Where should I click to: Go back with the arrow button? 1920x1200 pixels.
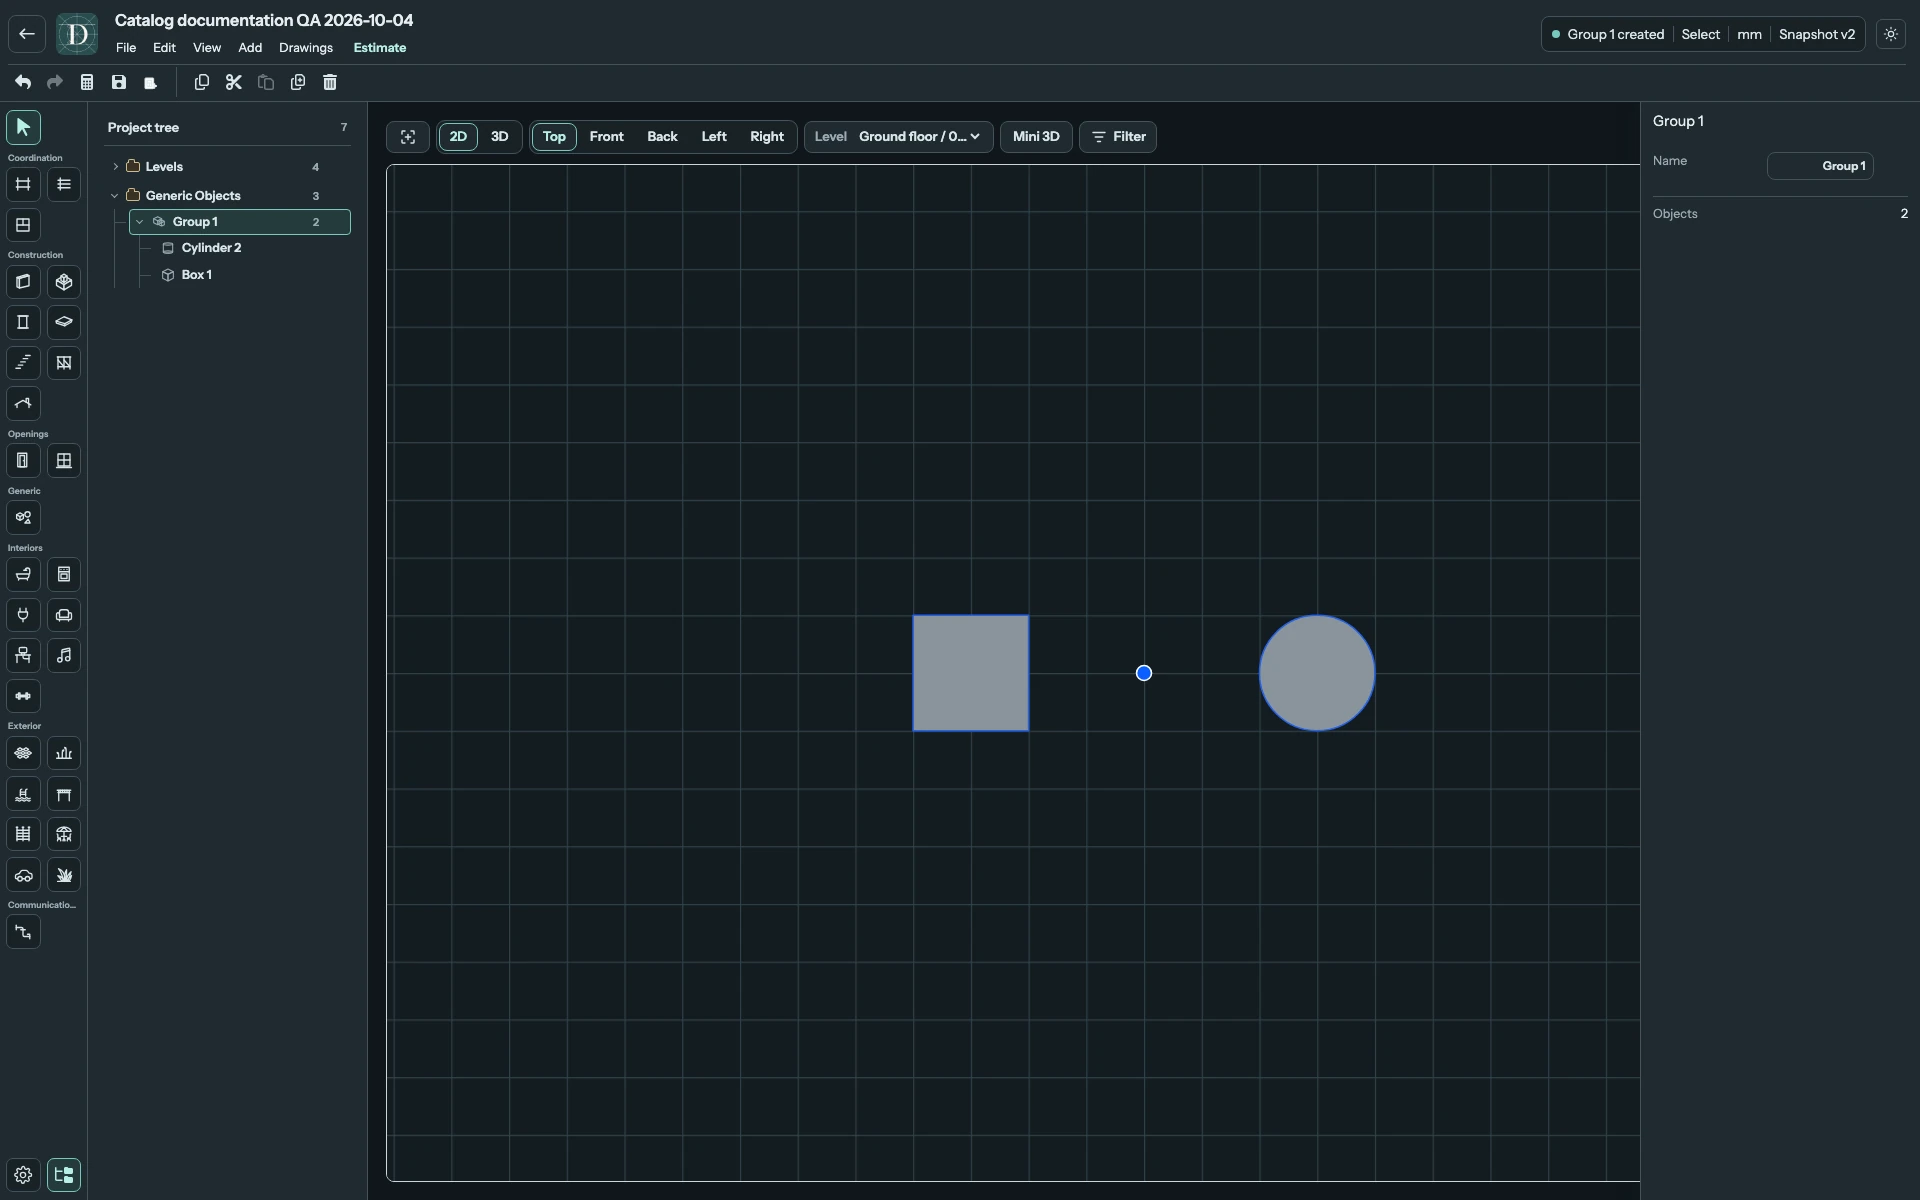coord(27,34)
